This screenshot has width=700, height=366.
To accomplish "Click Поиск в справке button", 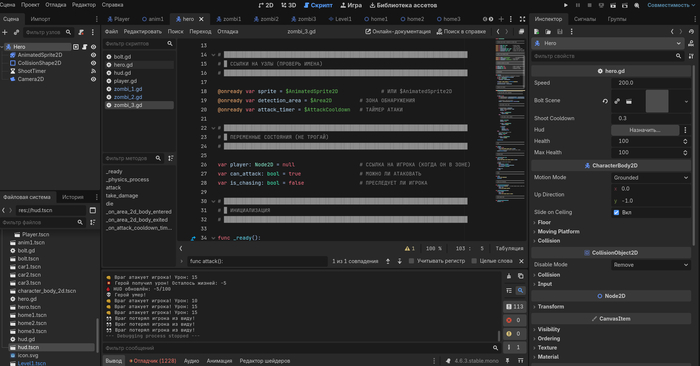I will click(461, 32).
